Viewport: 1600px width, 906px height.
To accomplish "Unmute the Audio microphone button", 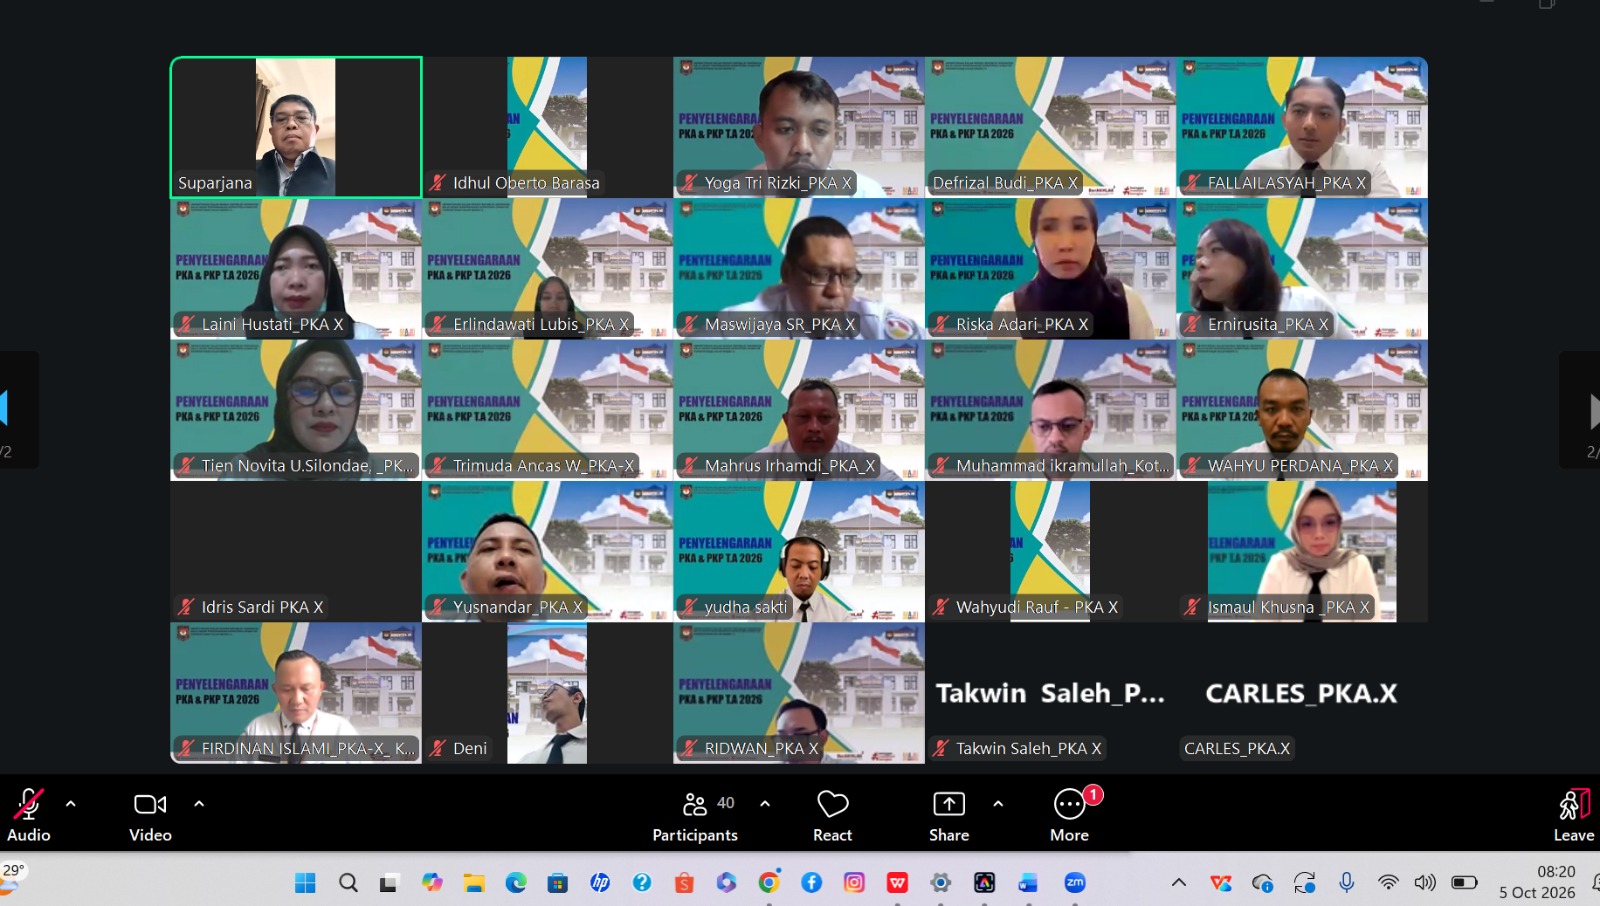I will (x=28, y=815).
